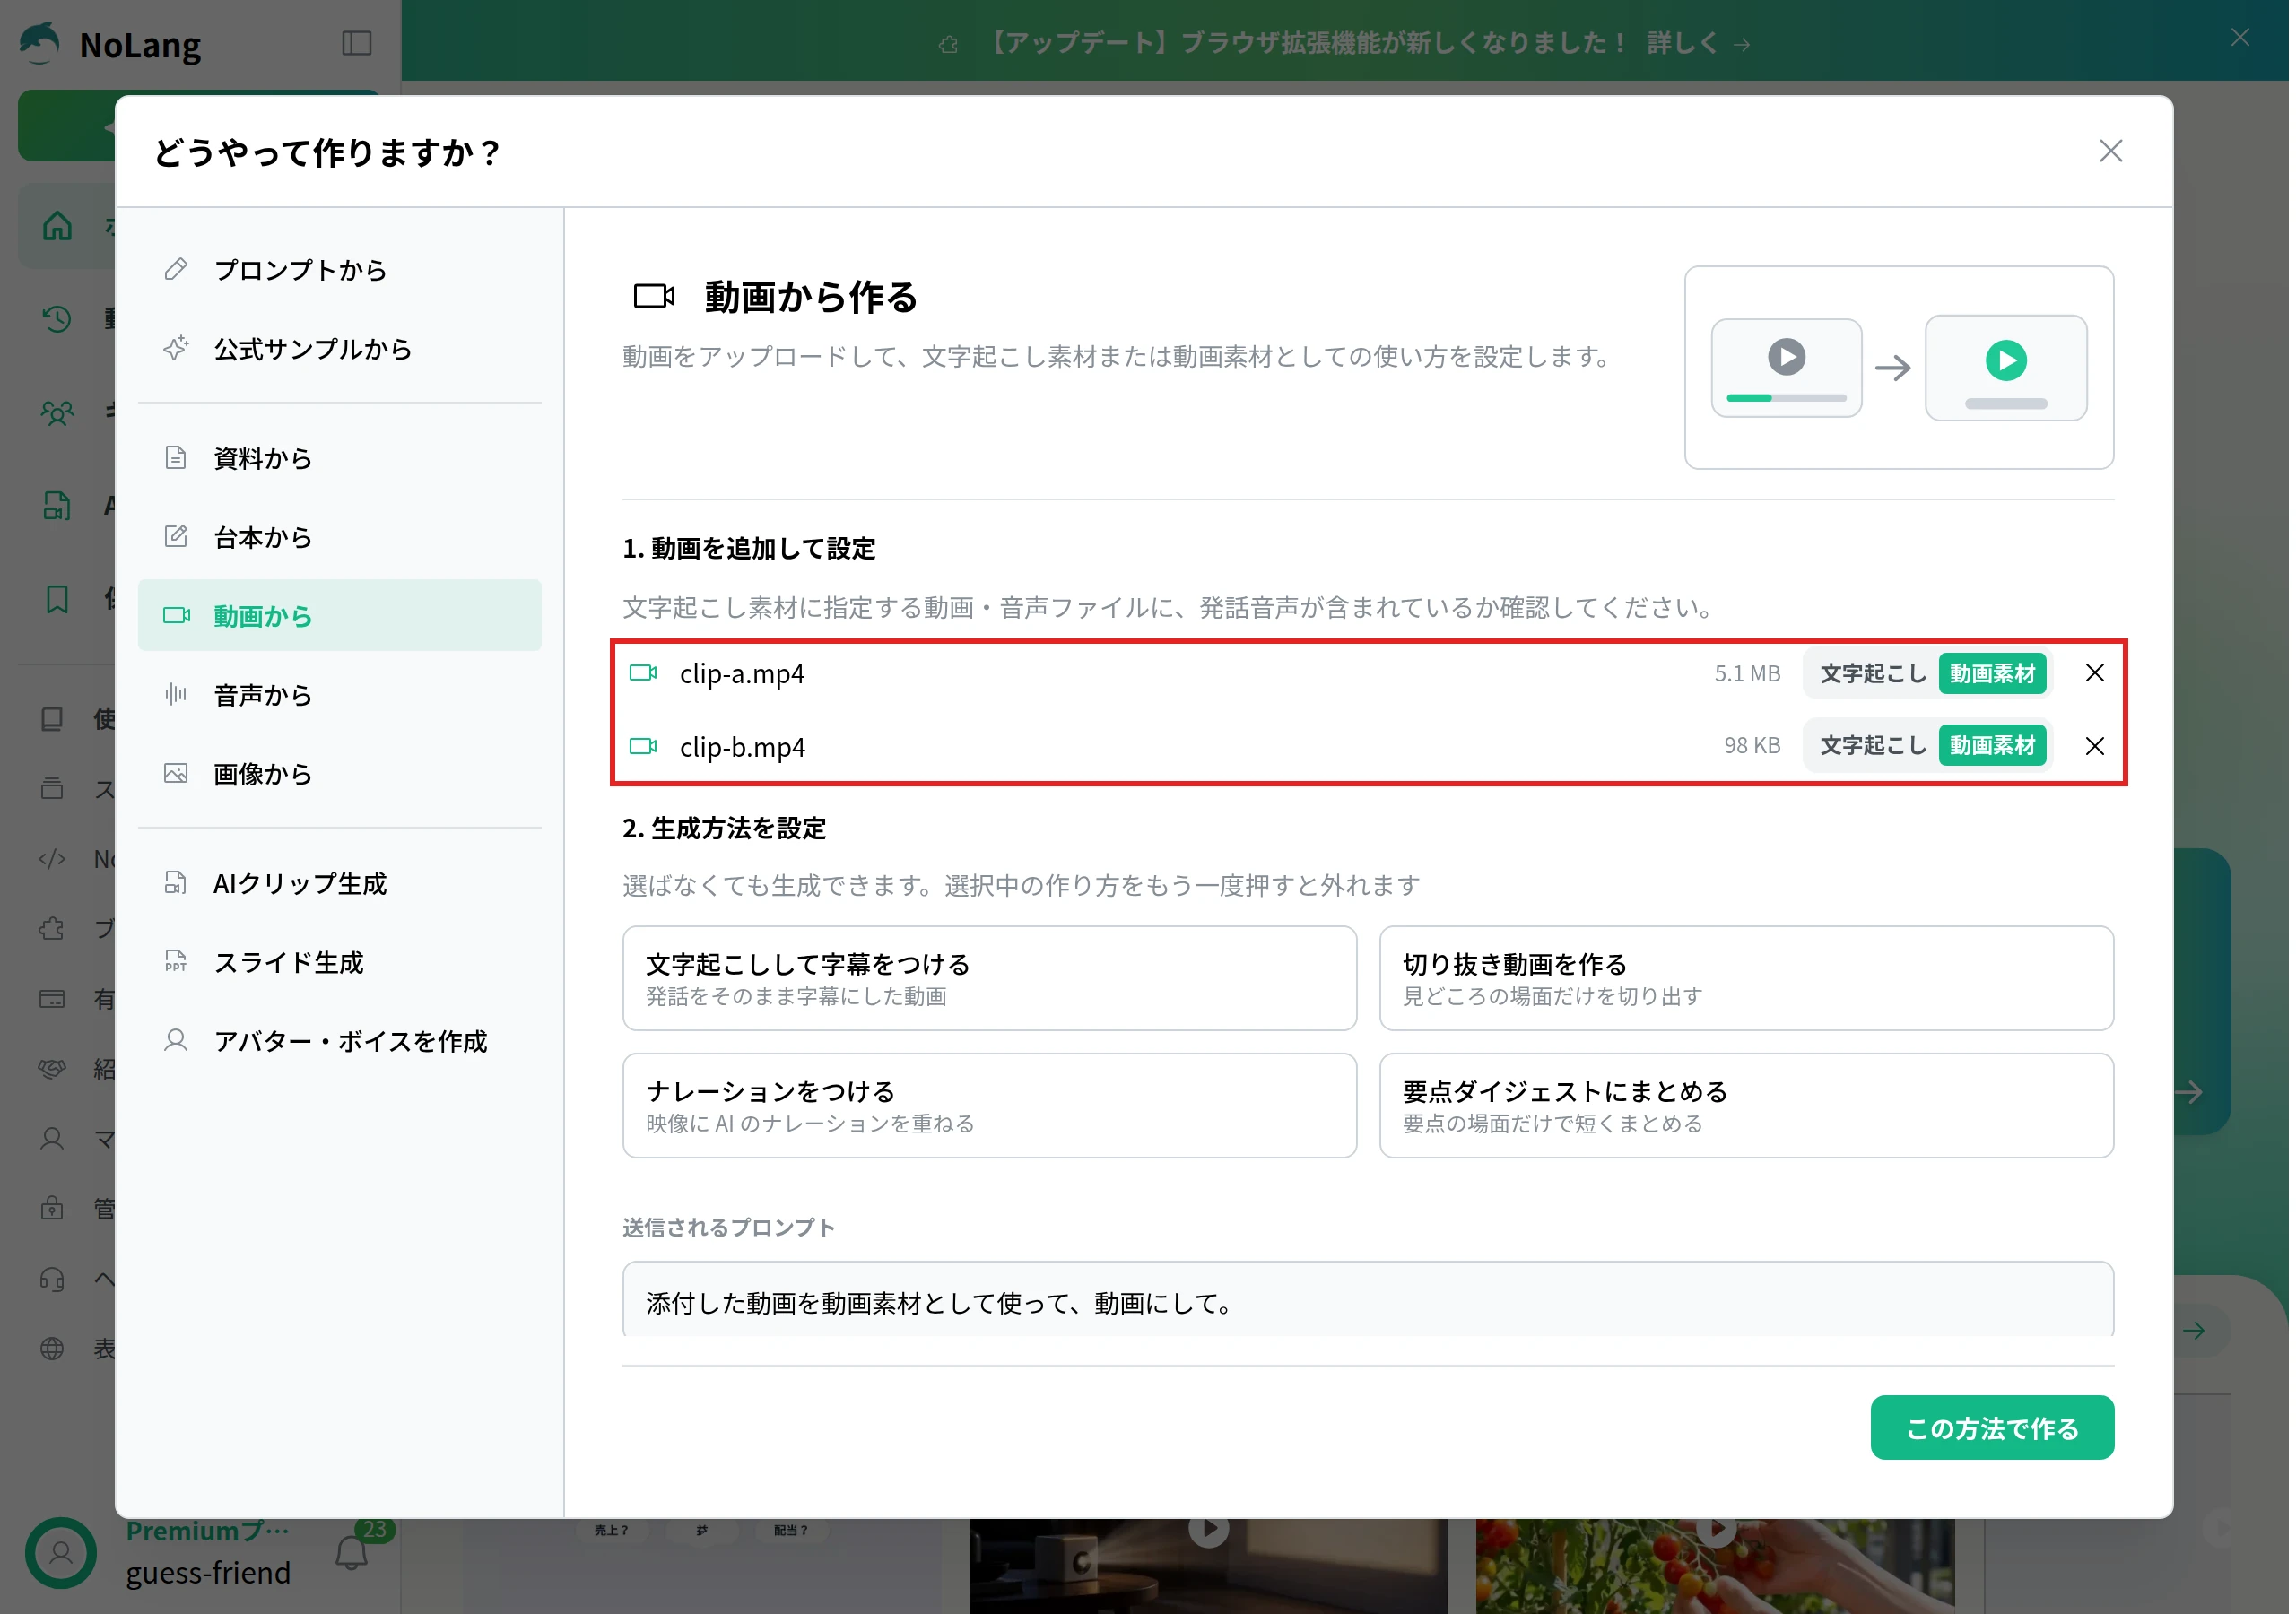Click the home icon in main sidebar
2296x1614 pixels.
[x=57, y=227]
